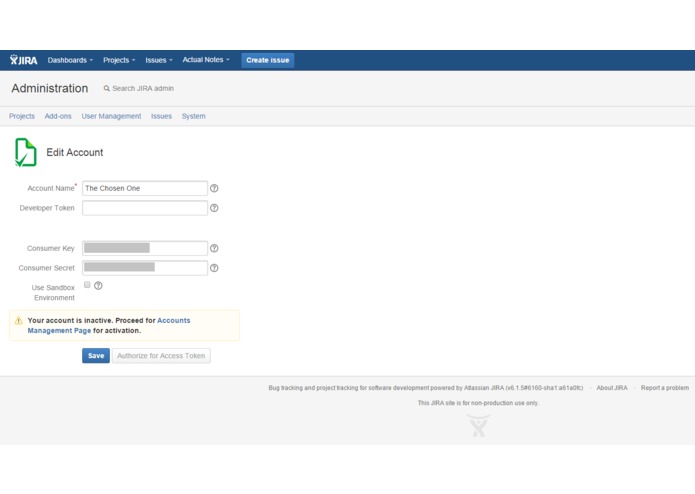
Task: Focus the Account Name field
Action: (145, 188)
